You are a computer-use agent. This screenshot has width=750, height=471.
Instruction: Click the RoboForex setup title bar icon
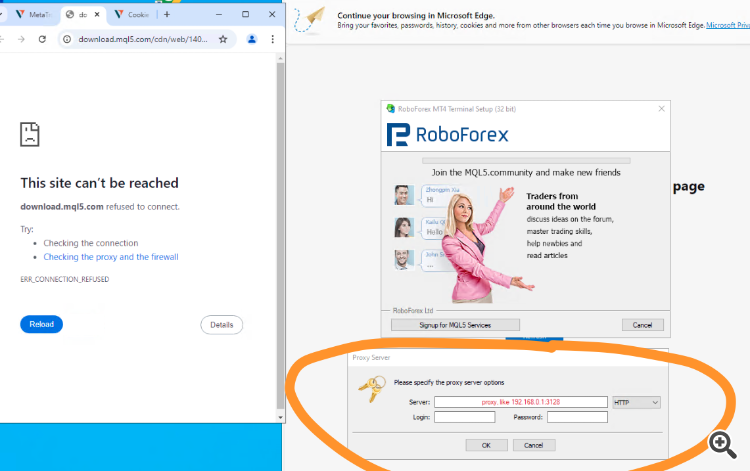tap(390, 109)
